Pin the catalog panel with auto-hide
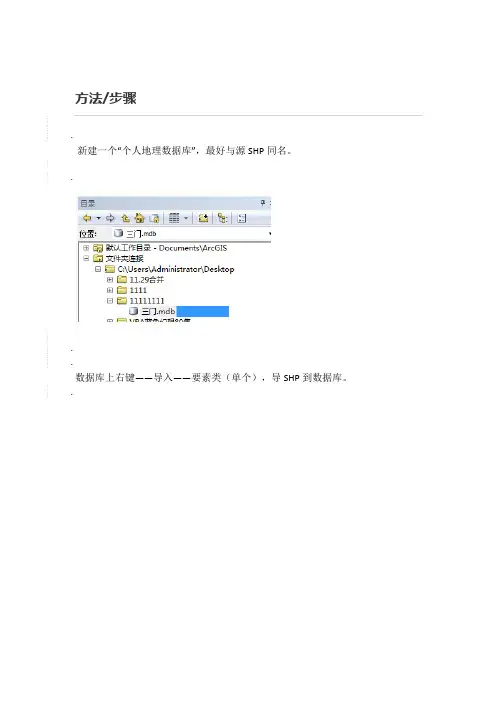The image size is (496, 702). click(x=263, y=203)
